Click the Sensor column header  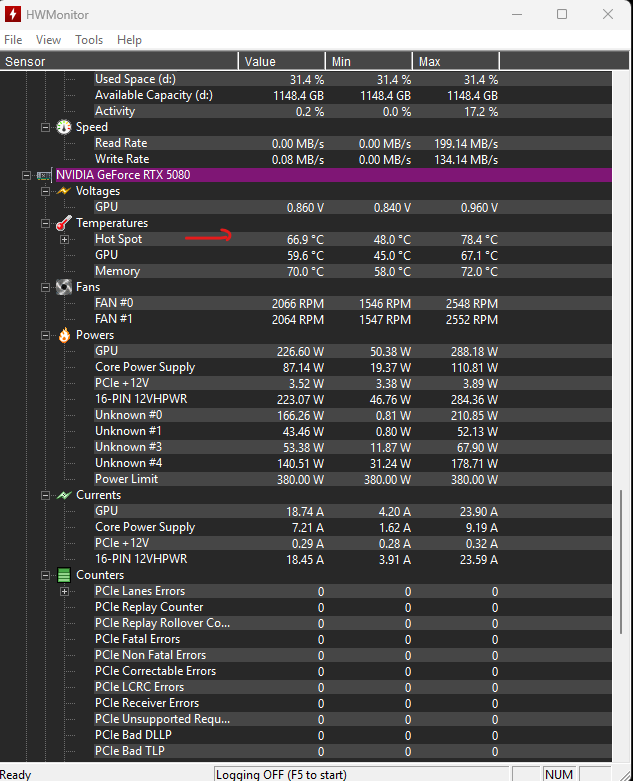pyautogui.click(x=119, y=61)
